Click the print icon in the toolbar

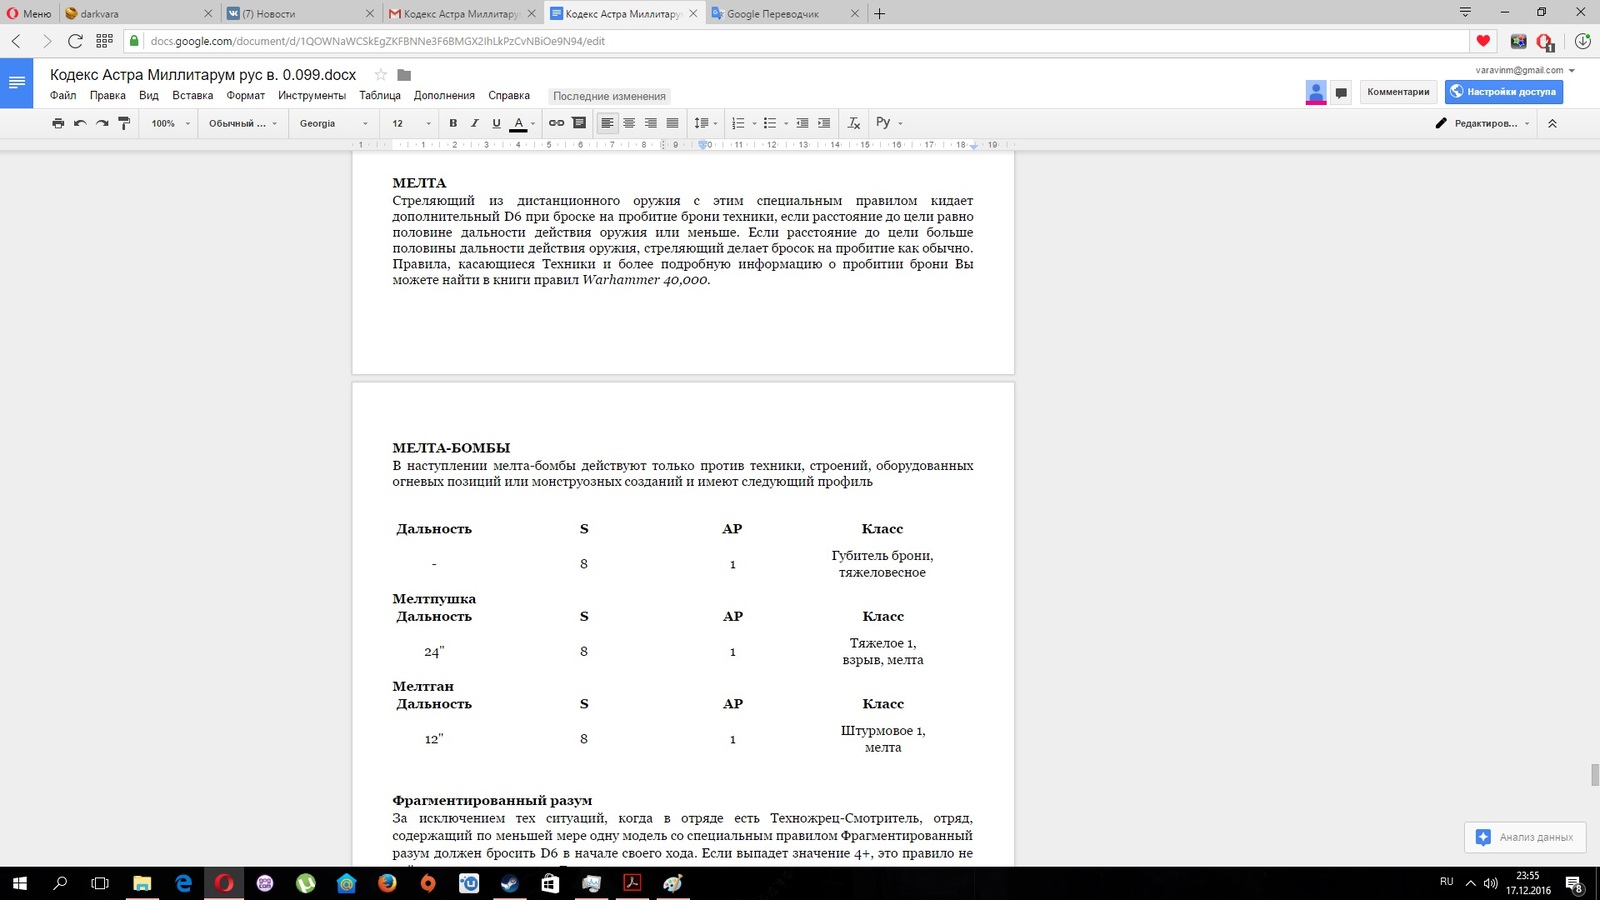point(58,123)
